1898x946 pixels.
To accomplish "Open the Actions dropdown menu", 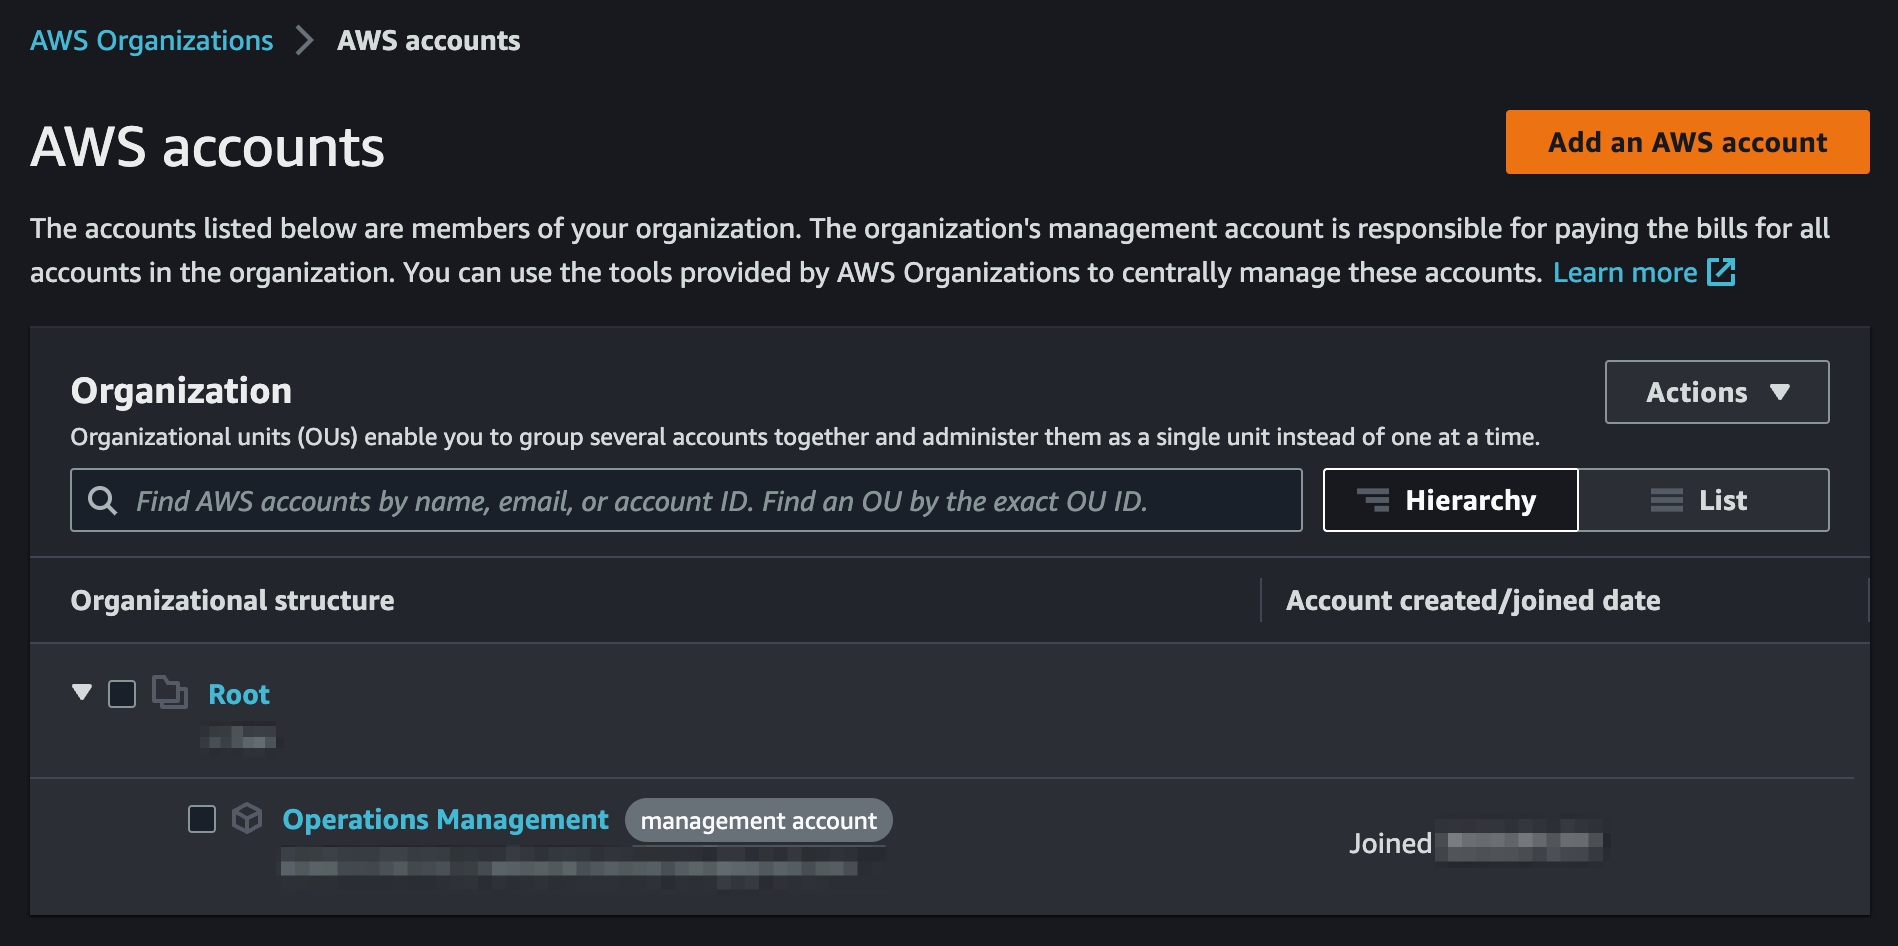I will pos(1717,392).
